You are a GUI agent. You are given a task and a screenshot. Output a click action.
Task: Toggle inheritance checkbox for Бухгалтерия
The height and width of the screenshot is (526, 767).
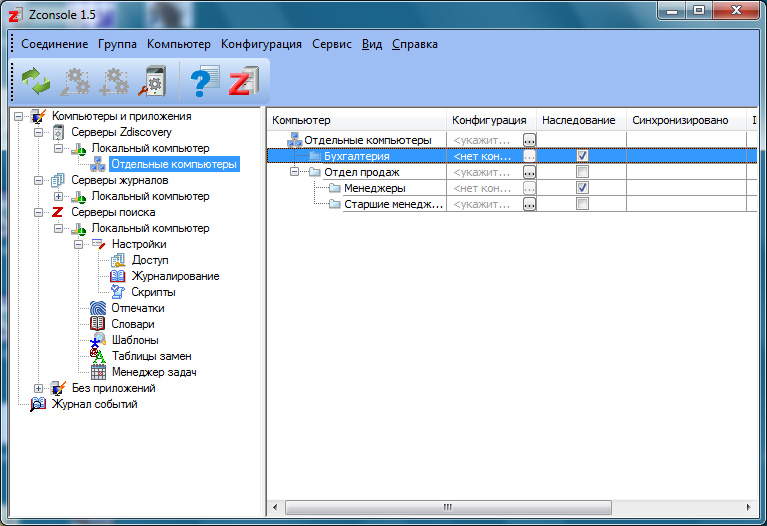tap(582, 156)
